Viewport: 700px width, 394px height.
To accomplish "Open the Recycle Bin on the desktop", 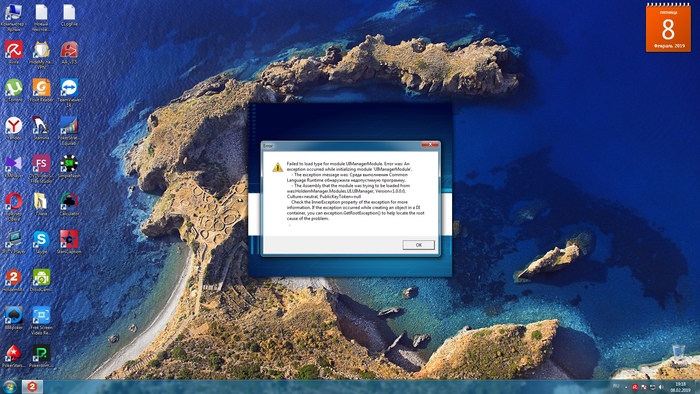I will 678,356.
